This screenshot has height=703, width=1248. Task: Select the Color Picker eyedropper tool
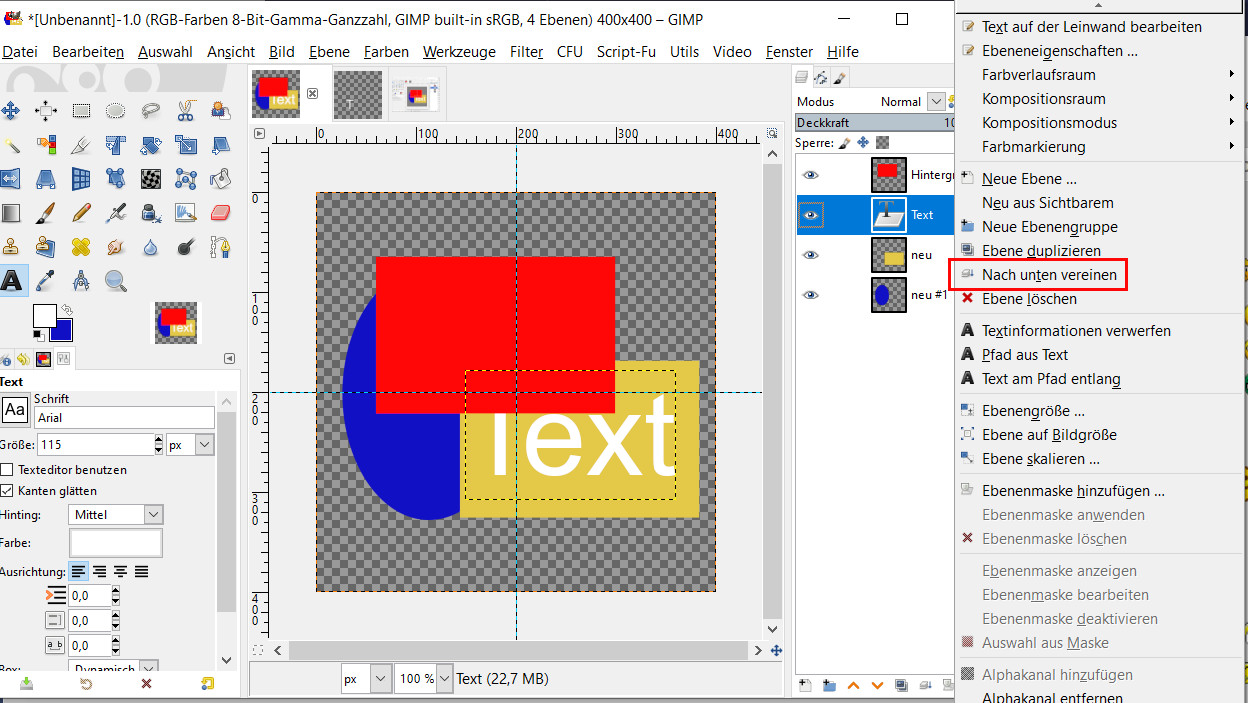click(46, 281)
